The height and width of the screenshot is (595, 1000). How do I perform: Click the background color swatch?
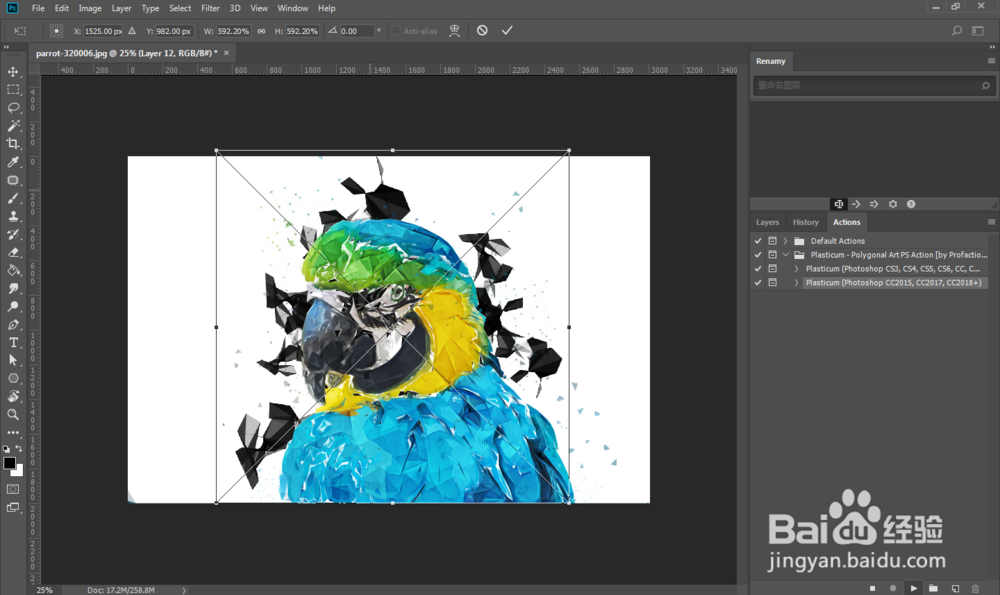[18, 471]
